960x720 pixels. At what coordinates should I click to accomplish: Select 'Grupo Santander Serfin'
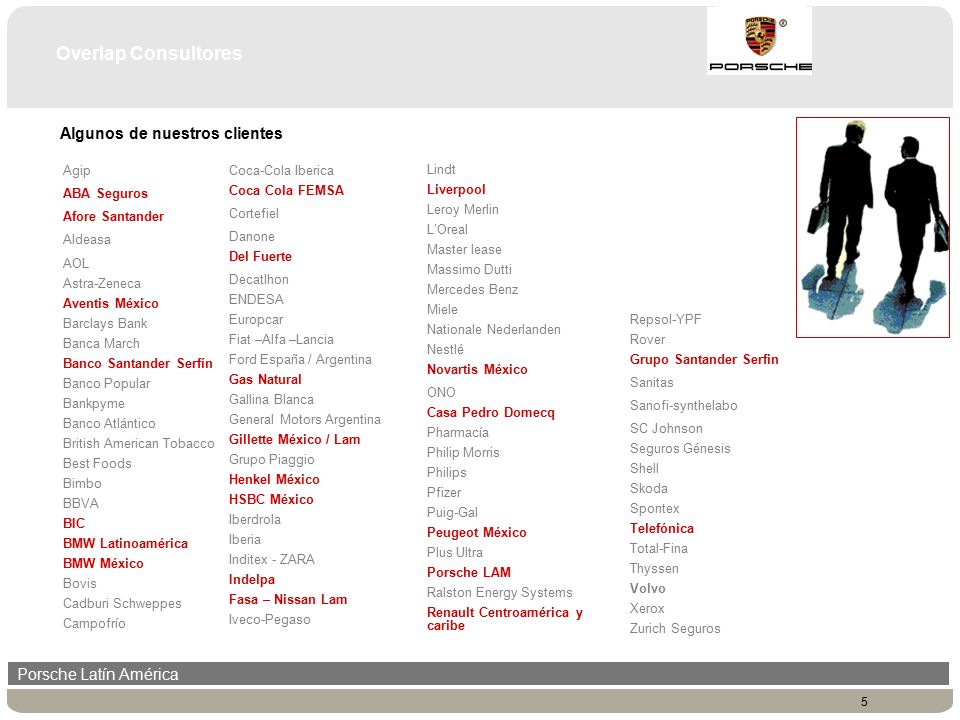point(704,359)
